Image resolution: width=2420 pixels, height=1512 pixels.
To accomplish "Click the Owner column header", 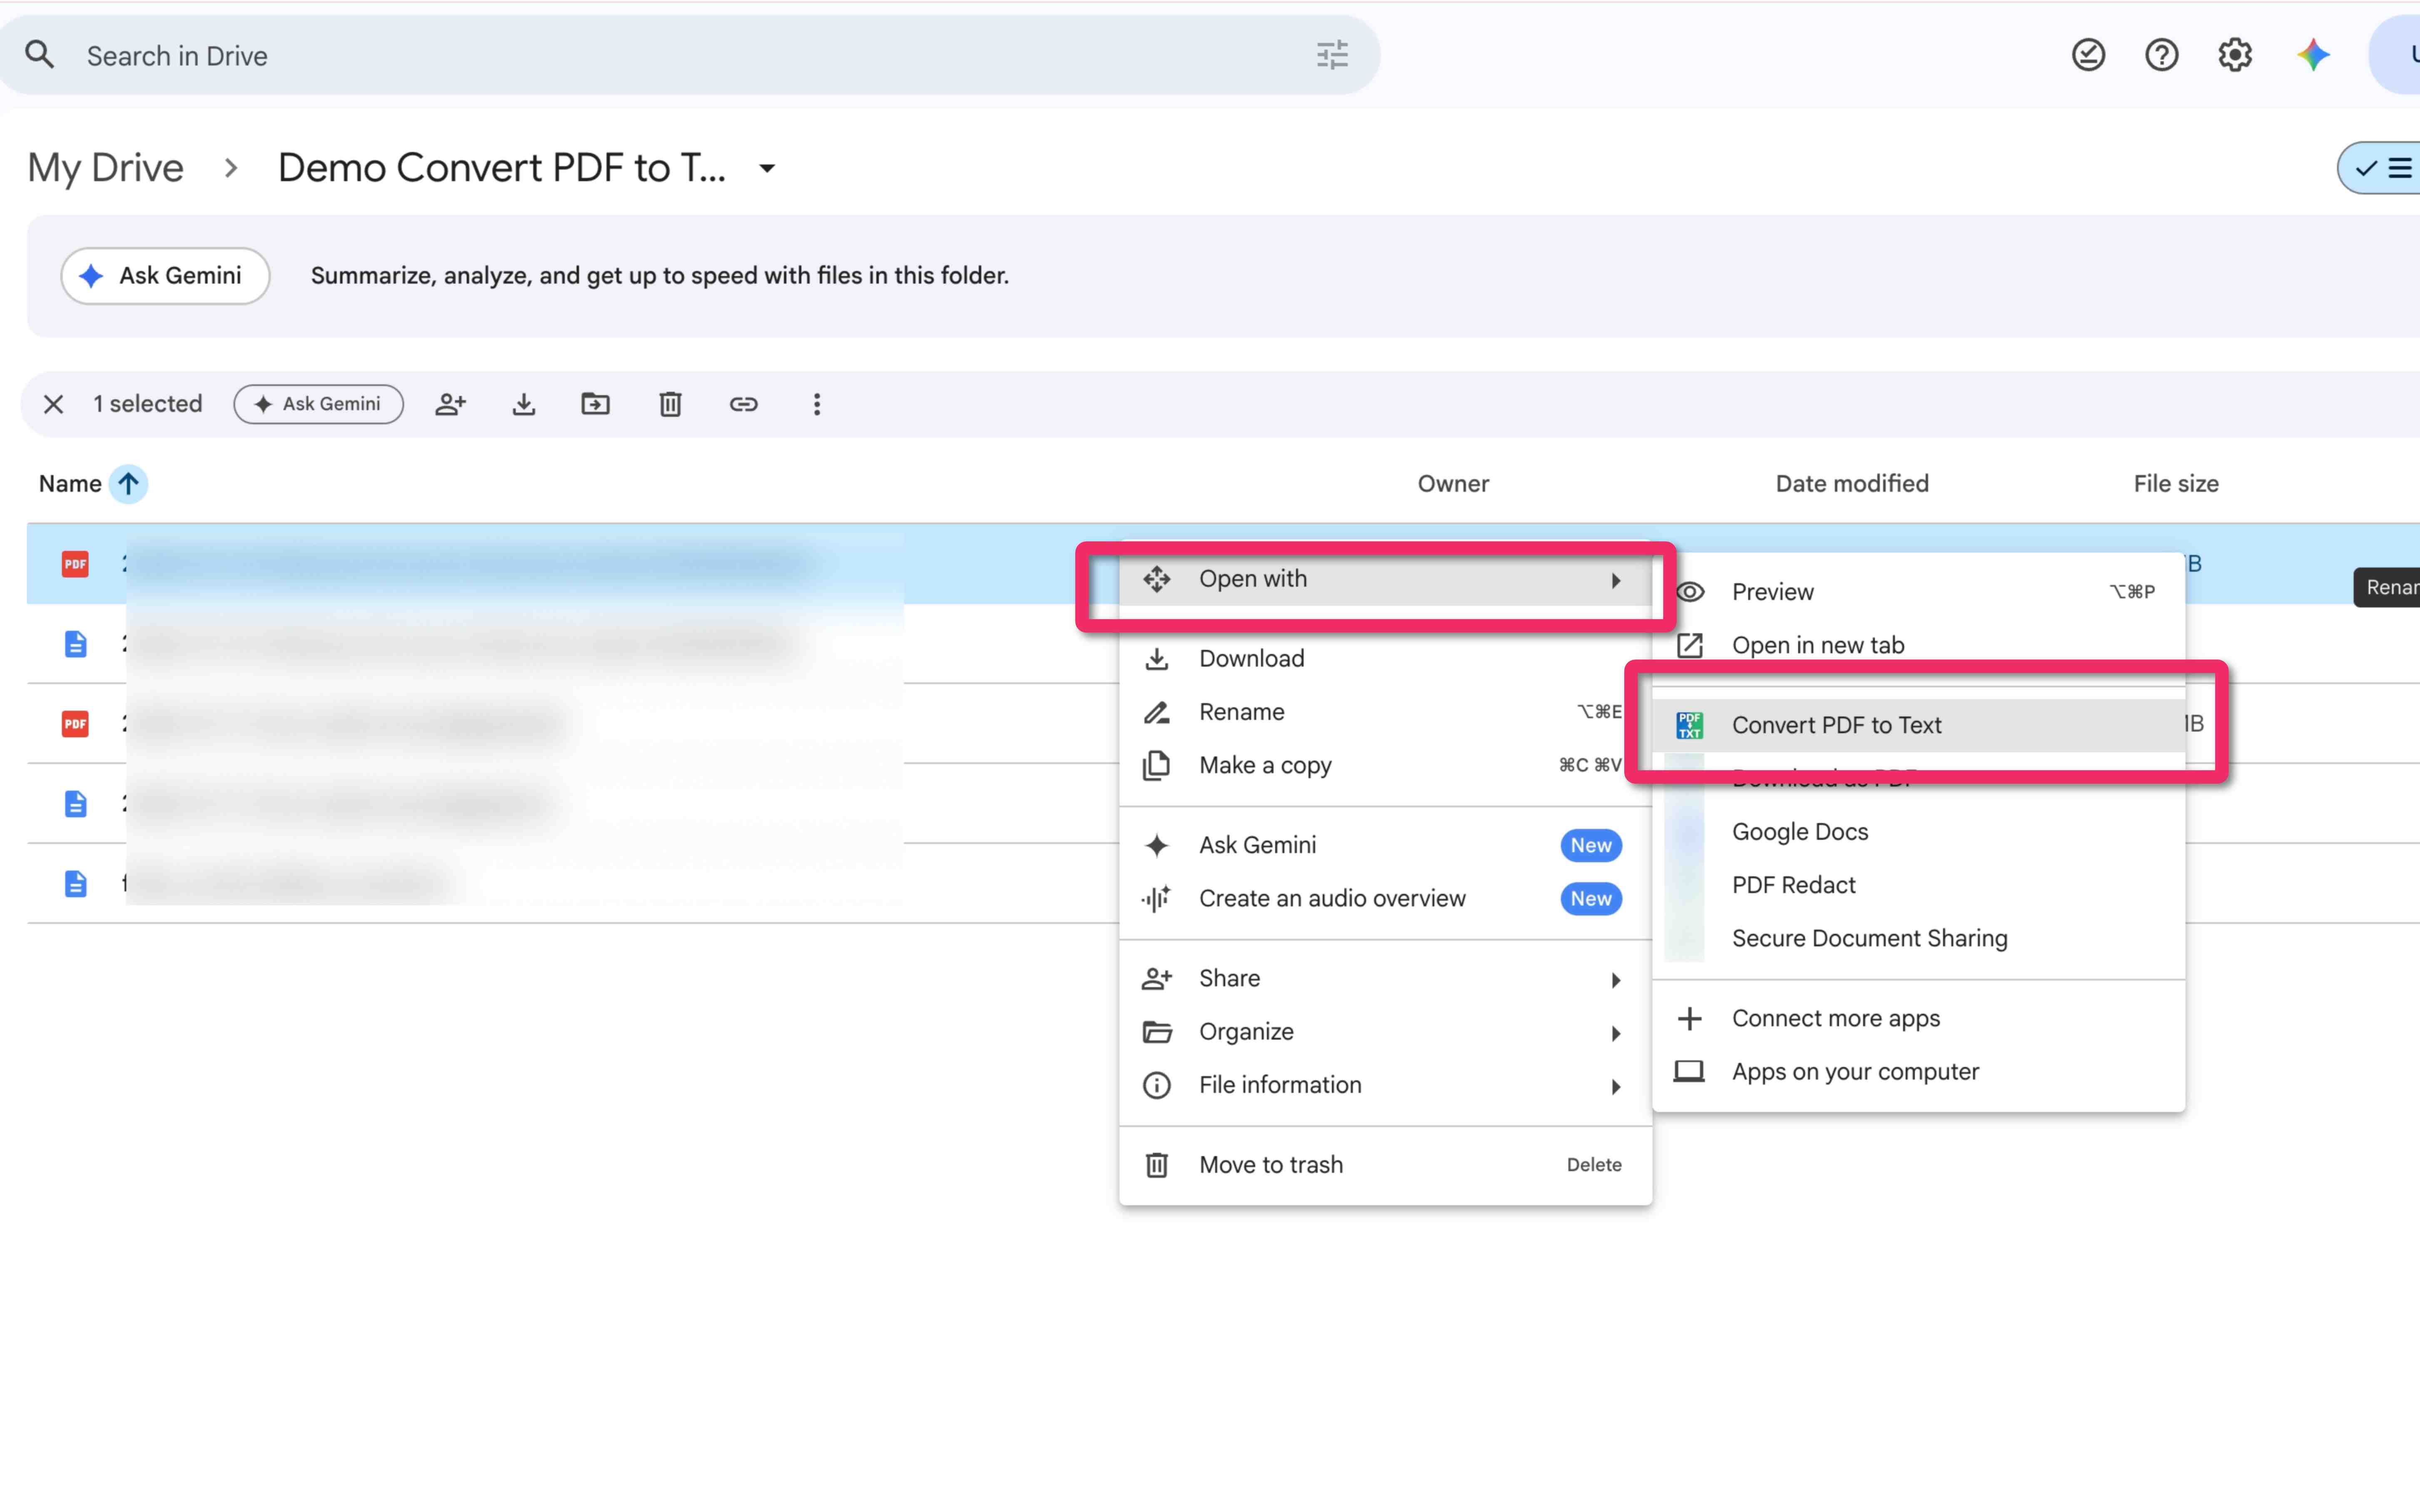I will [1453, 484].
